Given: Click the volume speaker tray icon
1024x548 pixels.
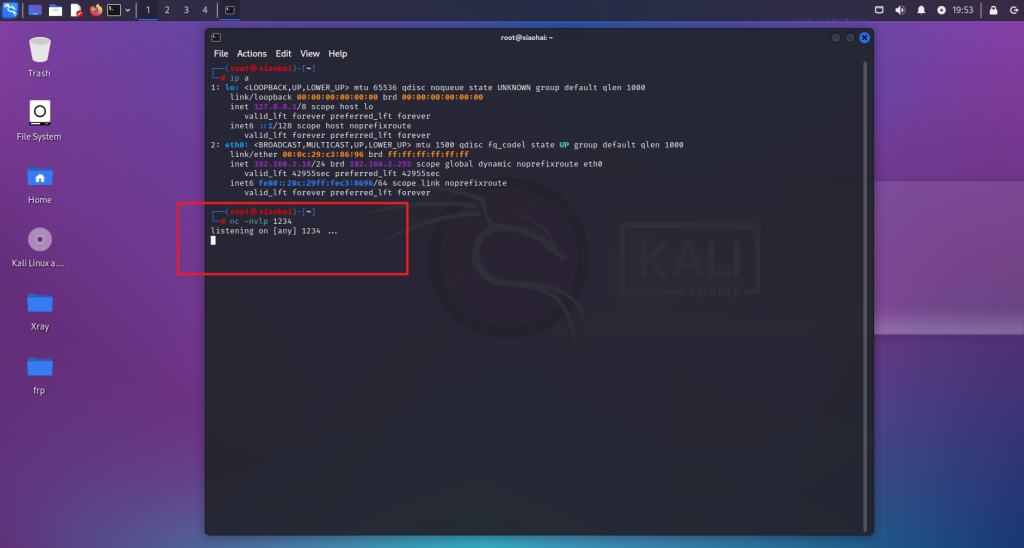Looking at the screenshot, I should coord(900,10).
